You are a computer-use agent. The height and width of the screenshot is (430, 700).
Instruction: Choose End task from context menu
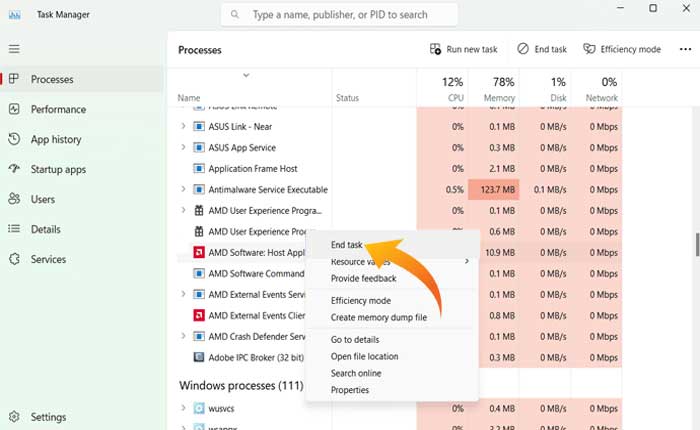[x=346, y=245]
